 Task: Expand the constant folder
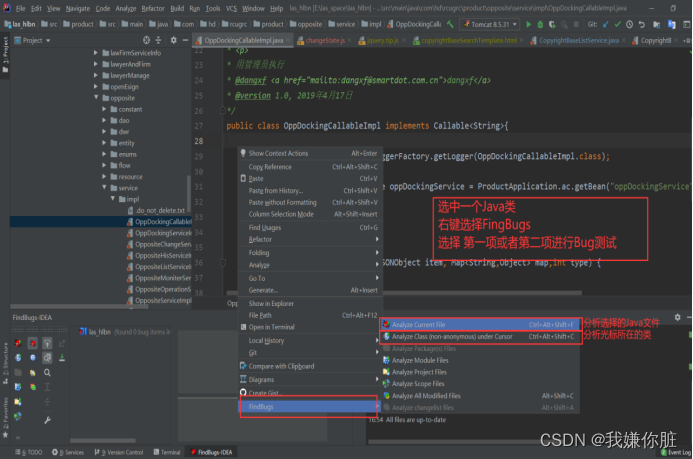[x=104, y=109]
